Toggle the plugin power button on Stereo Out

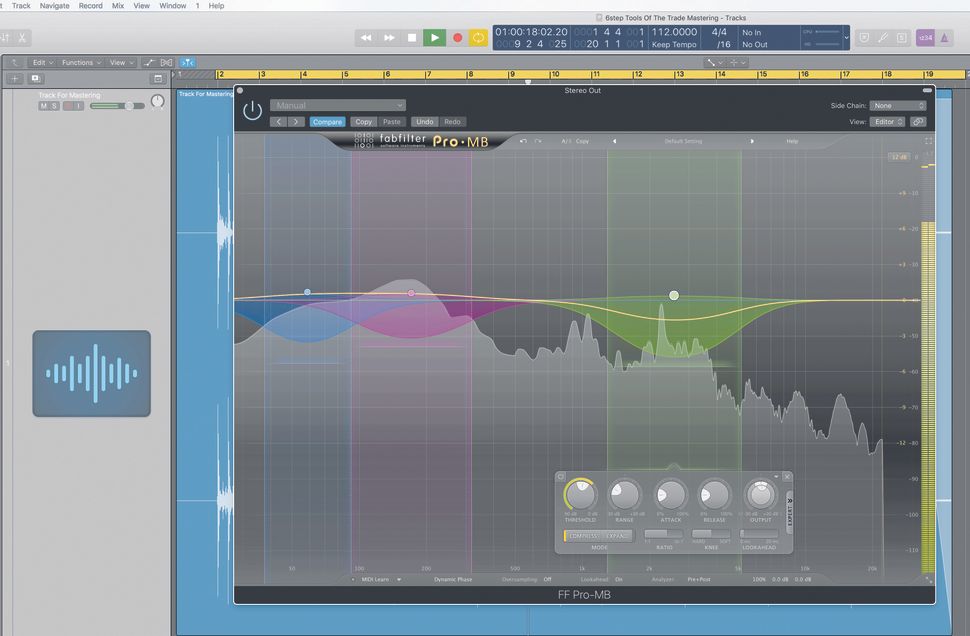point(251,110)
